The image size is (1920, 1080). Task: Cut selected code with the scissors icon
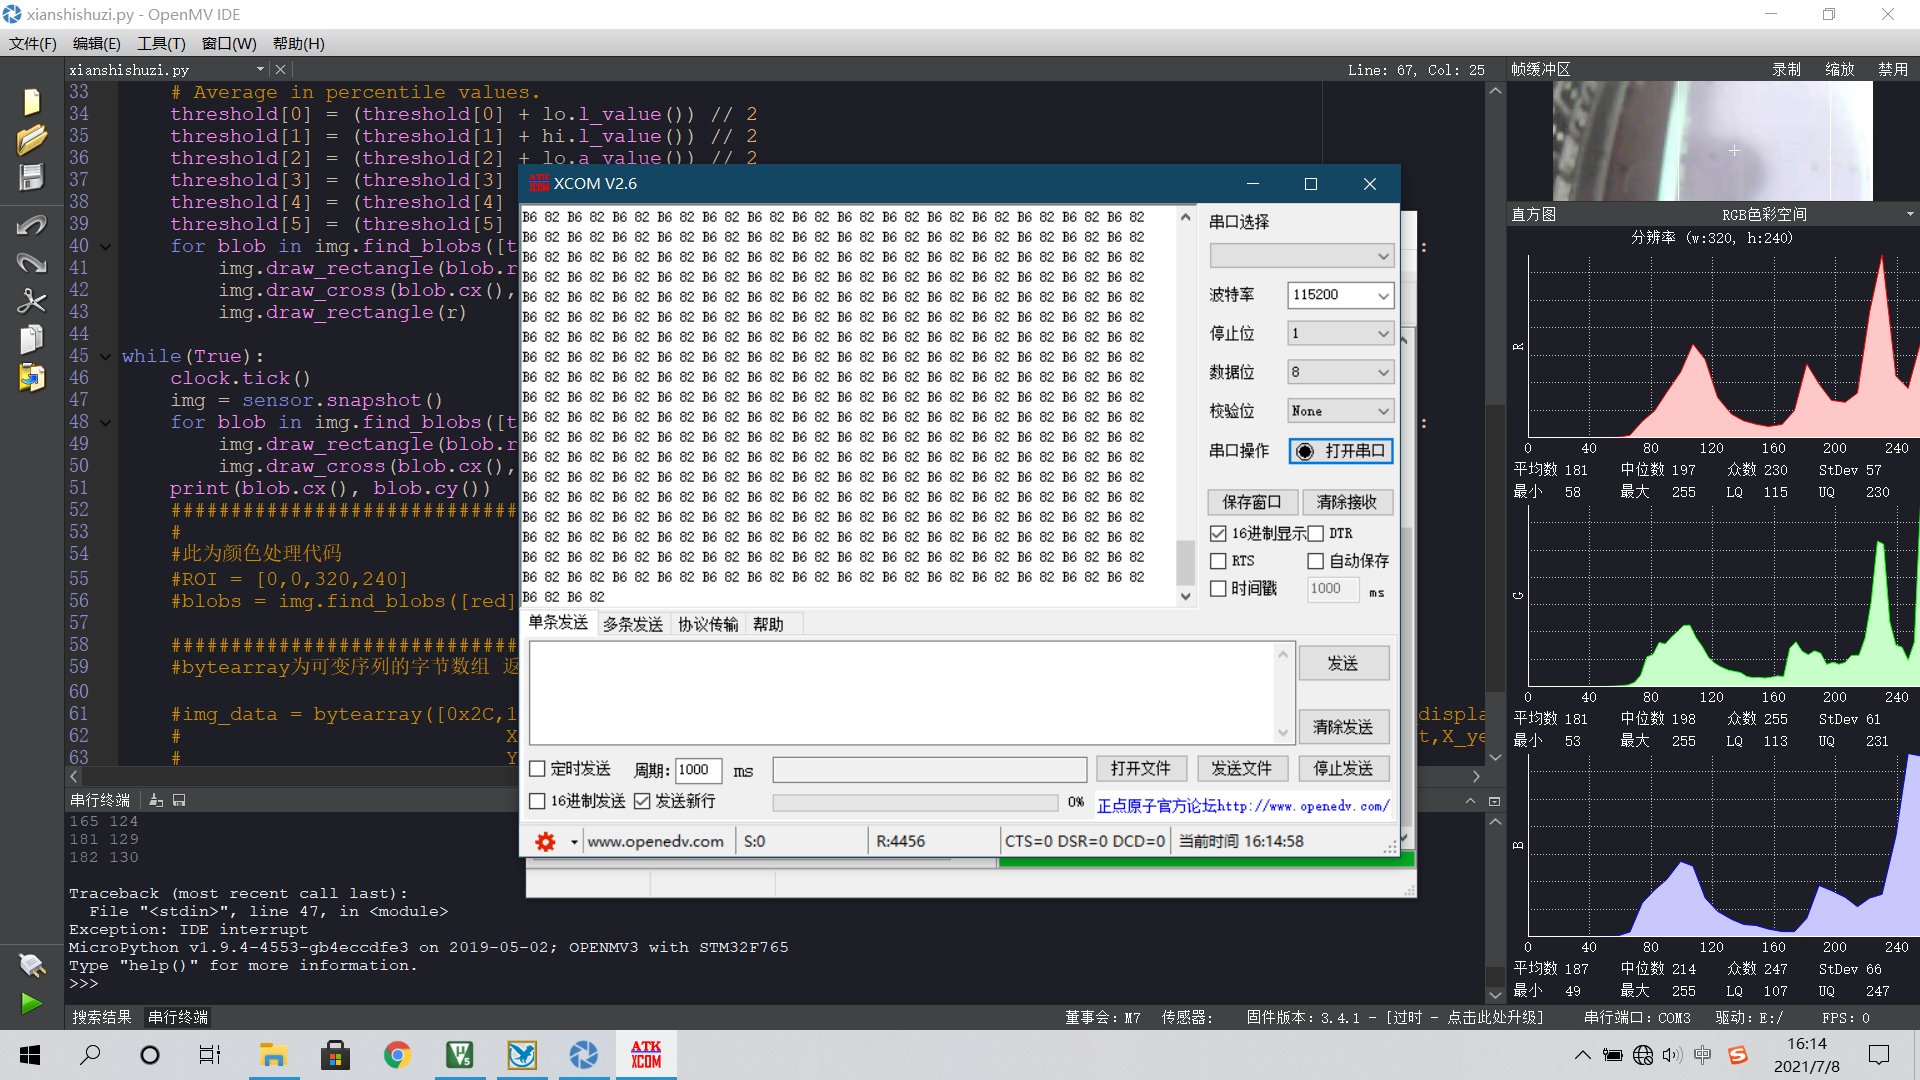[31, 300]
